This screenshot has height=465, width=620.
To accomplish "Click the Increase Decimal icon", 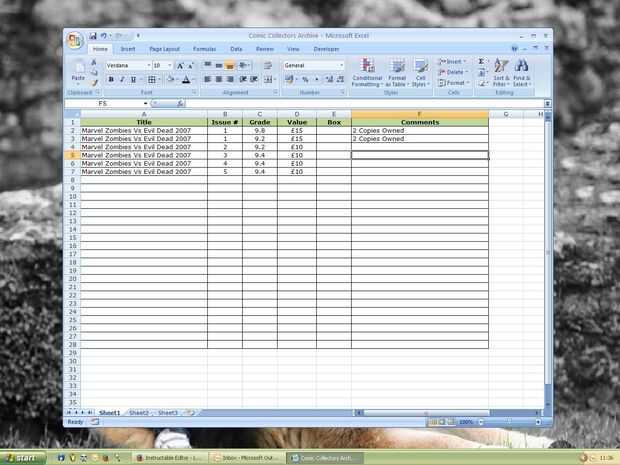I will [x=329, y=79].
